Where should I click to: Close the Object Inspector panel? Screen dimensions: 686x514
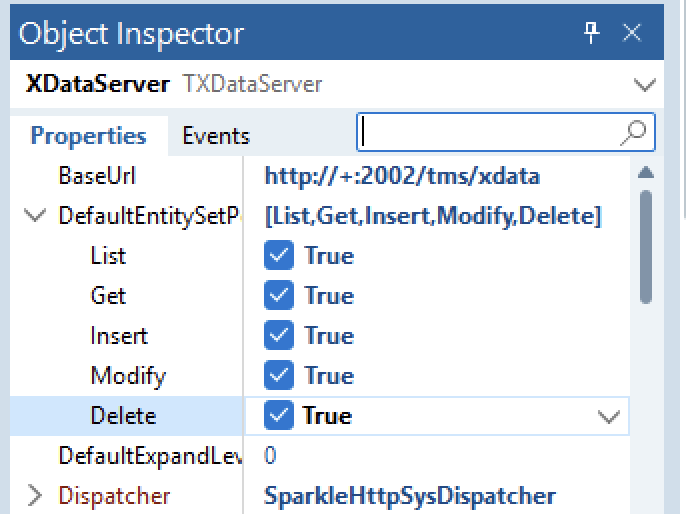click(632, 33)
